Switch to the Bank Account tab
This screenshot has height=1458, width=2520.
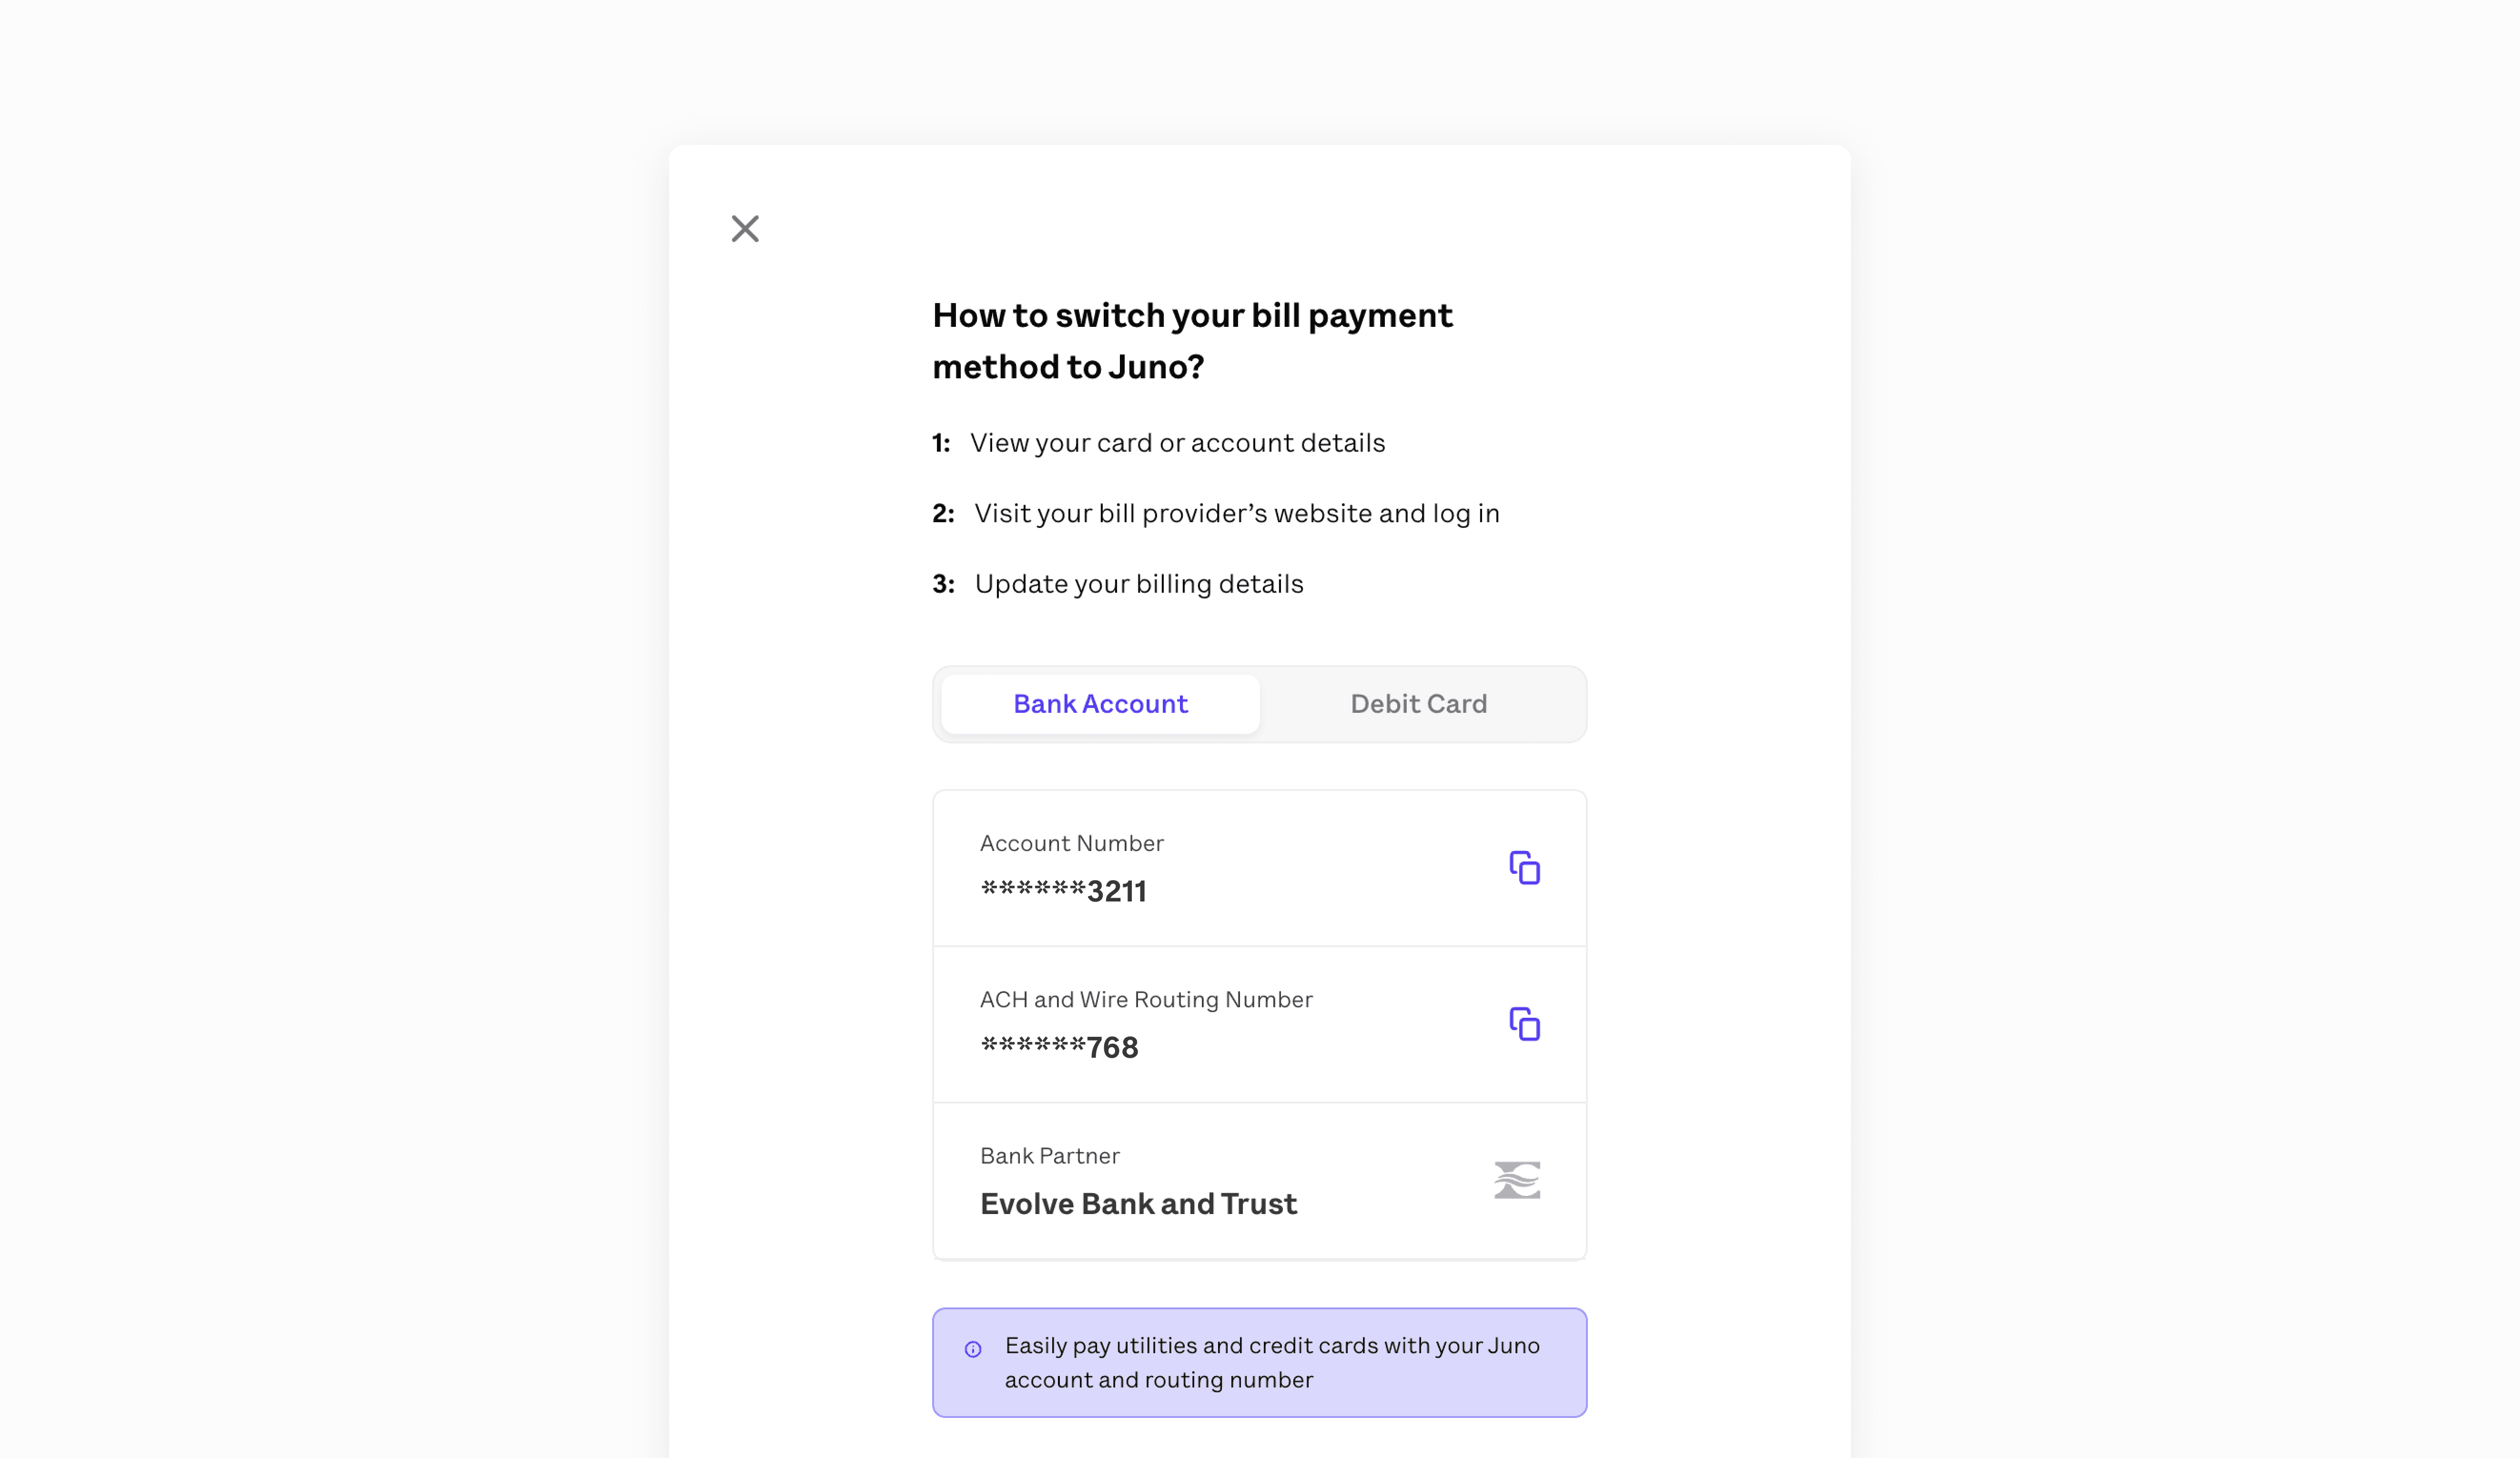coord(1100,704)
